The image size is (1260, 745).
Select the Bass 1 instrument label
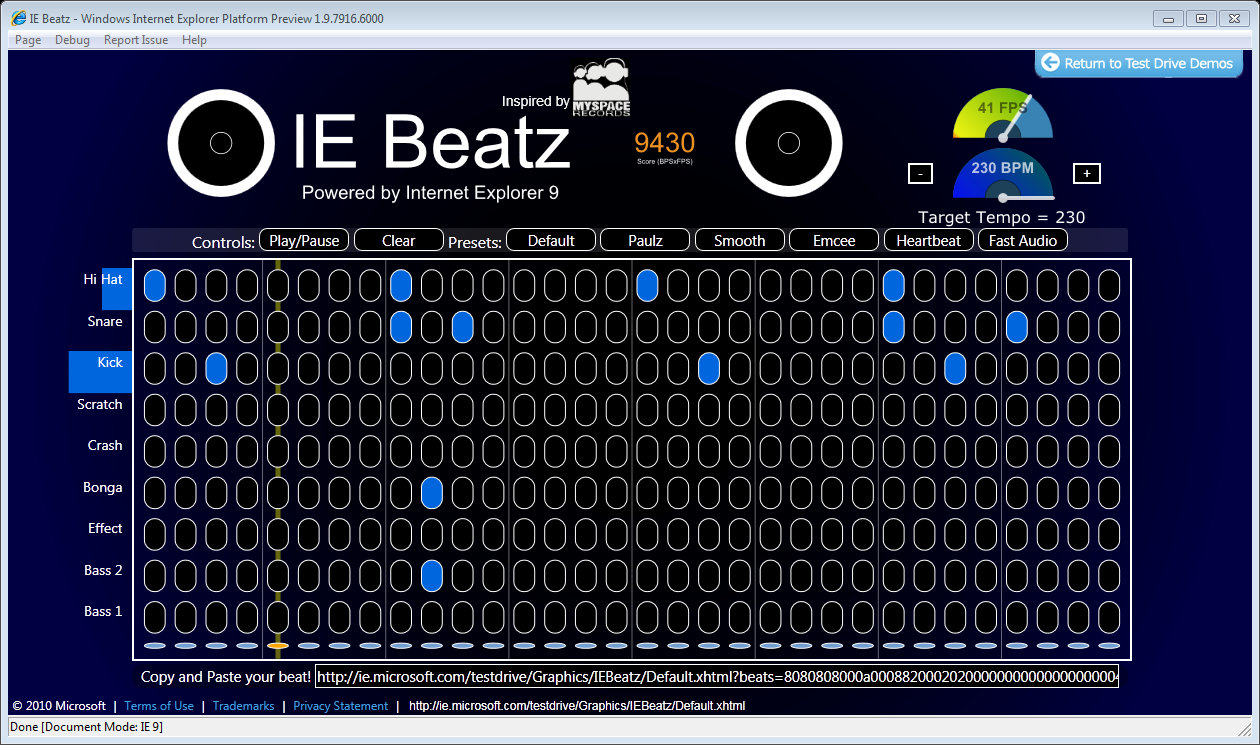(103, 612)
